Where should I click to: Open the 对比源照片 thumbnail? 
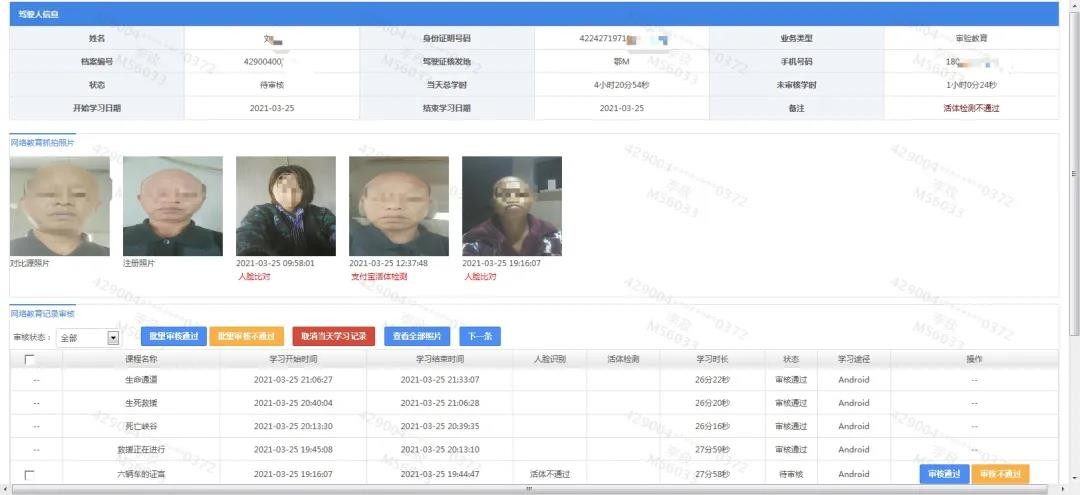click(x=59, y=206)
